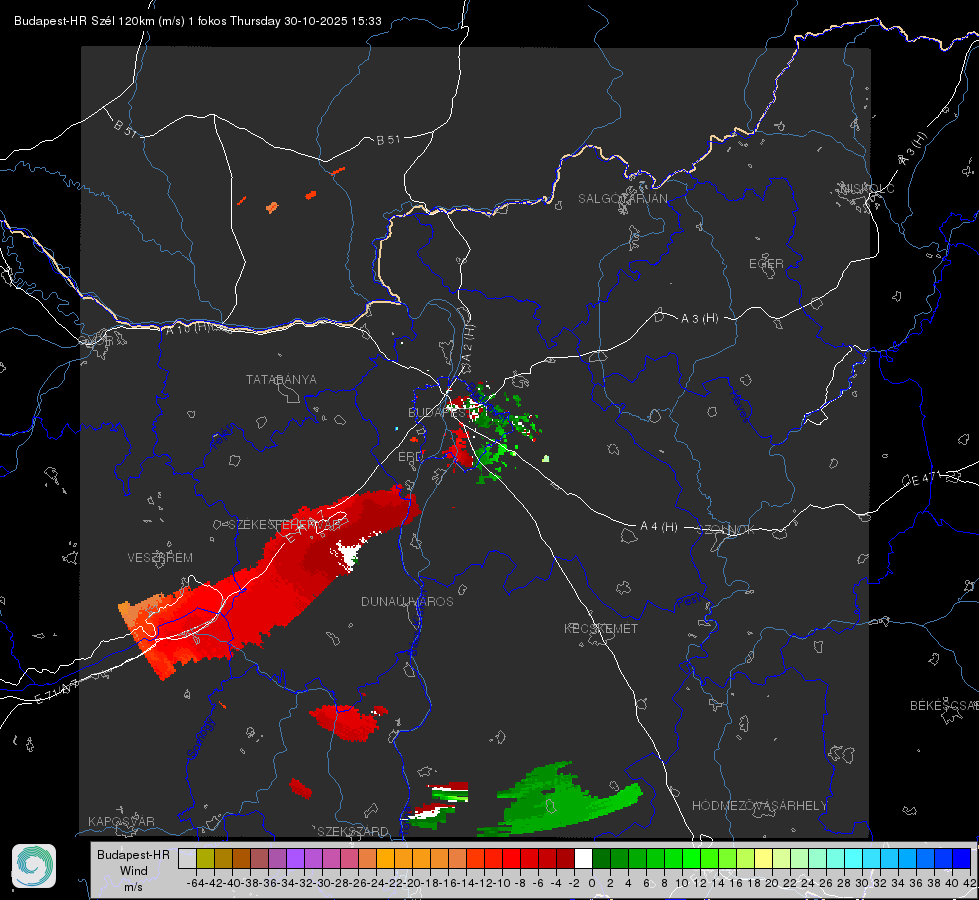
Task: Click the swirl weather service logo
Action: [x=34, y=866]
